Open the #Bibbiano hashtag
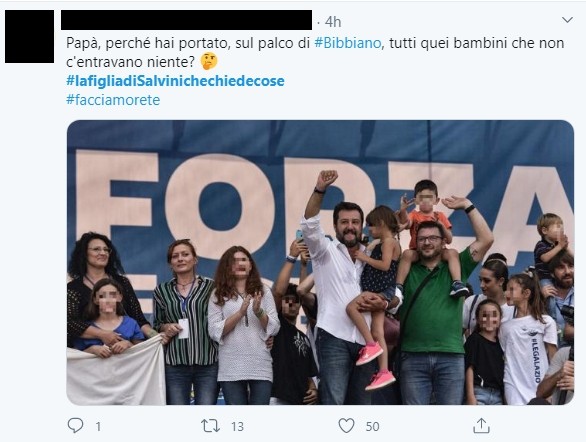586x442 pixels. click(348, 43)
